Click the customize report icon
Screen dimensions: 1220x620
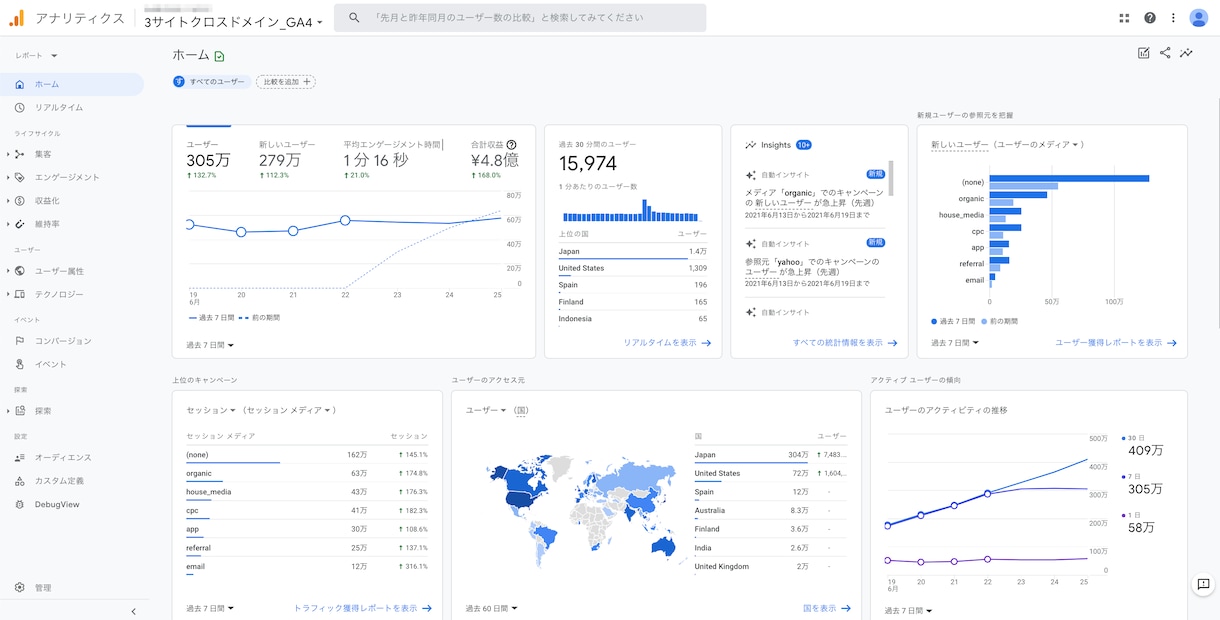(1144, 53)
